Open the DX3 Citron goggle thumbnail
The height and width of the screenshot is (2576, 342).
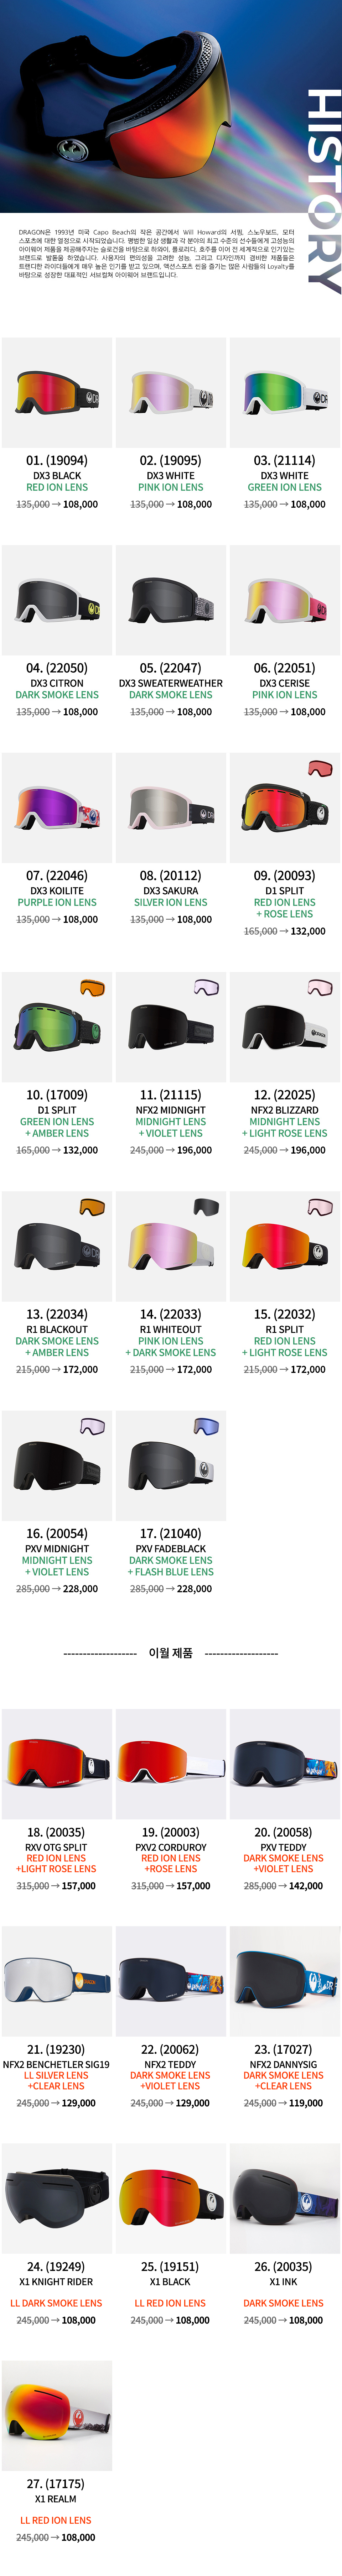point(57,600)
